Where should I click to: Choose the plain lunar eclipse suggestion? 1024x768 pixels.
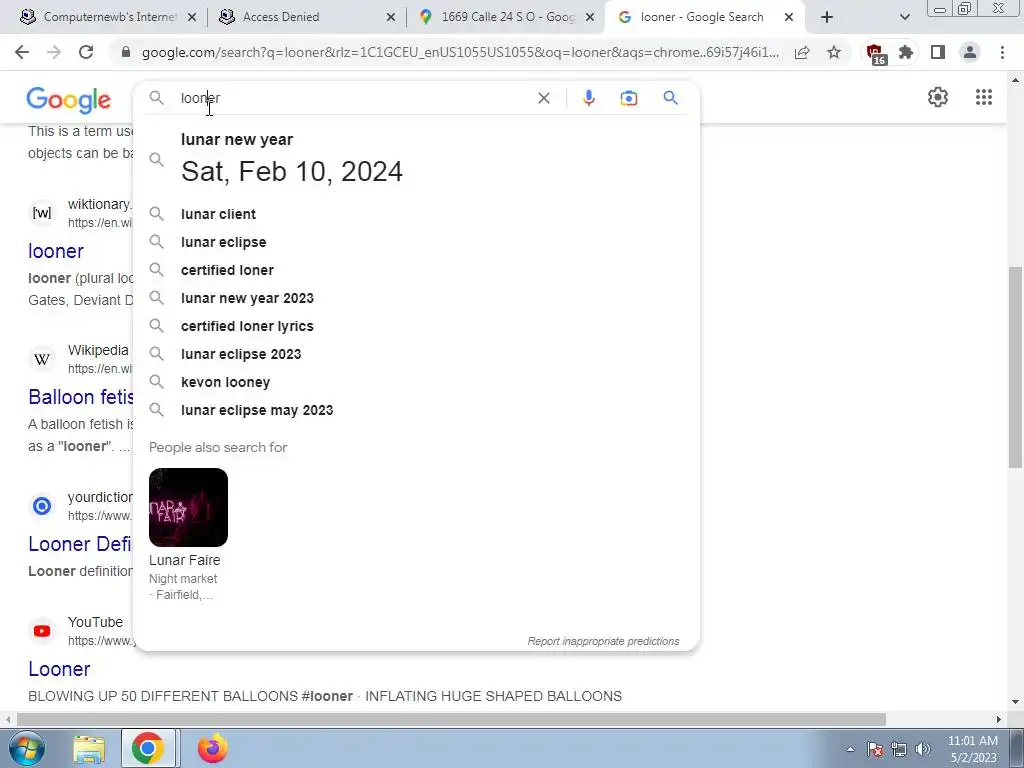click(416, 242)
